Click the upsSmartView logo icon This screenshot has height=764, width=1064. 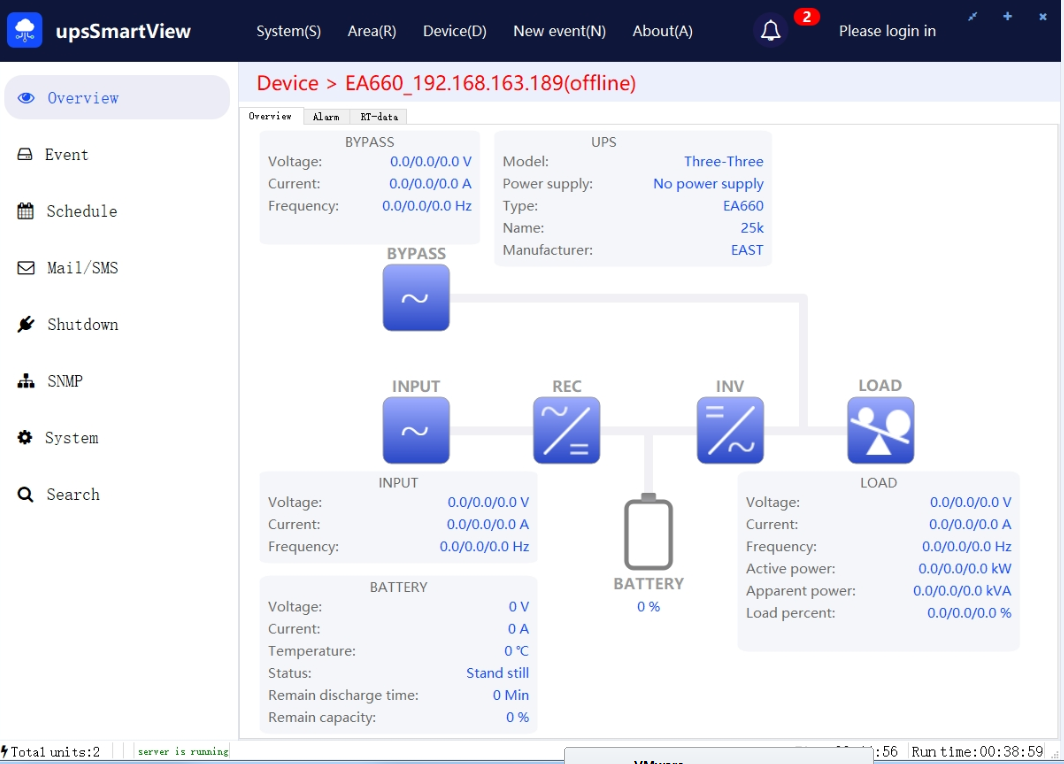24,29
